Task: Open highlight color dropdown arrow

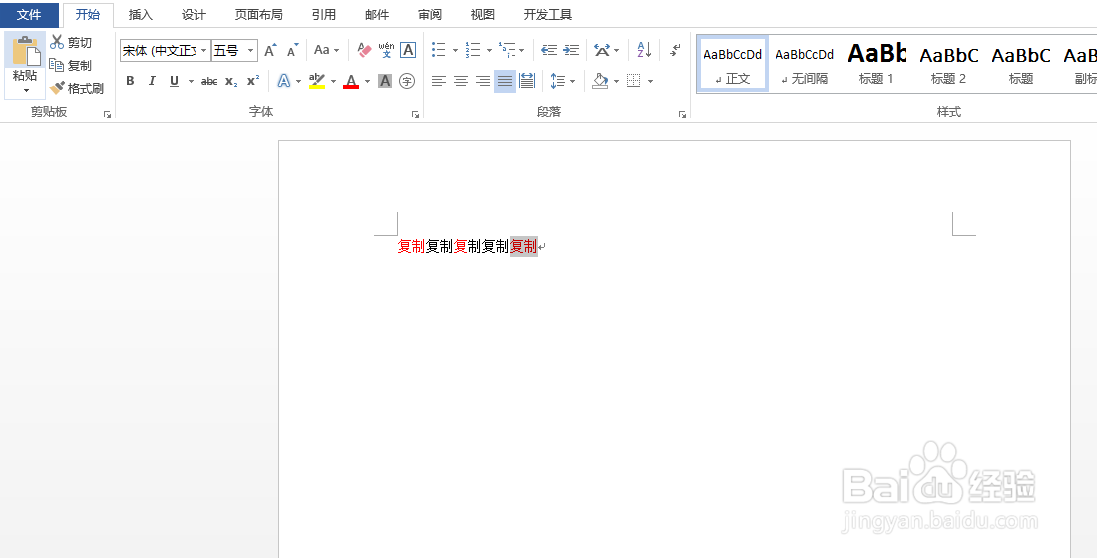Action: coord(334,81)
